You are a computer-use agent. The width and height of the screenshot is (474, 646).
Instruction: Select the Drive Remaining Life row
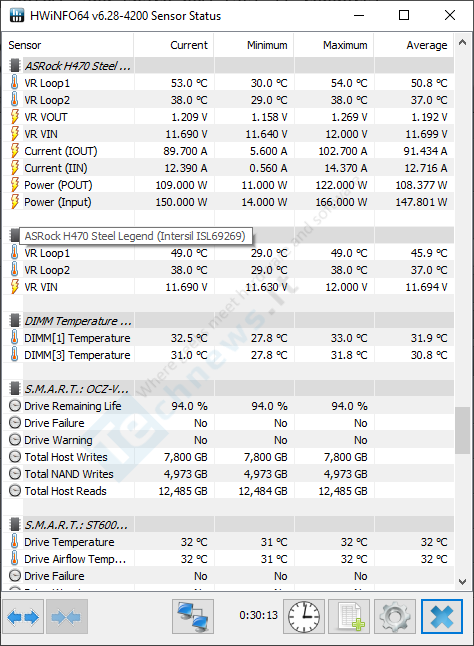click(229, 406)
